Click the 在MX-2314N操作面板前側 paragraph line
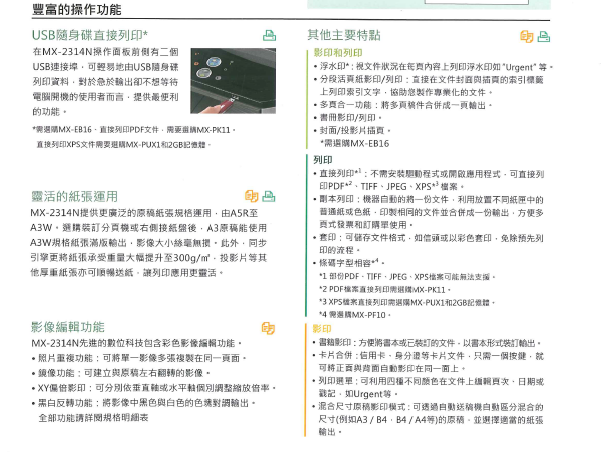The width and height of the screenshot is (601, 452). pos(106,52)
